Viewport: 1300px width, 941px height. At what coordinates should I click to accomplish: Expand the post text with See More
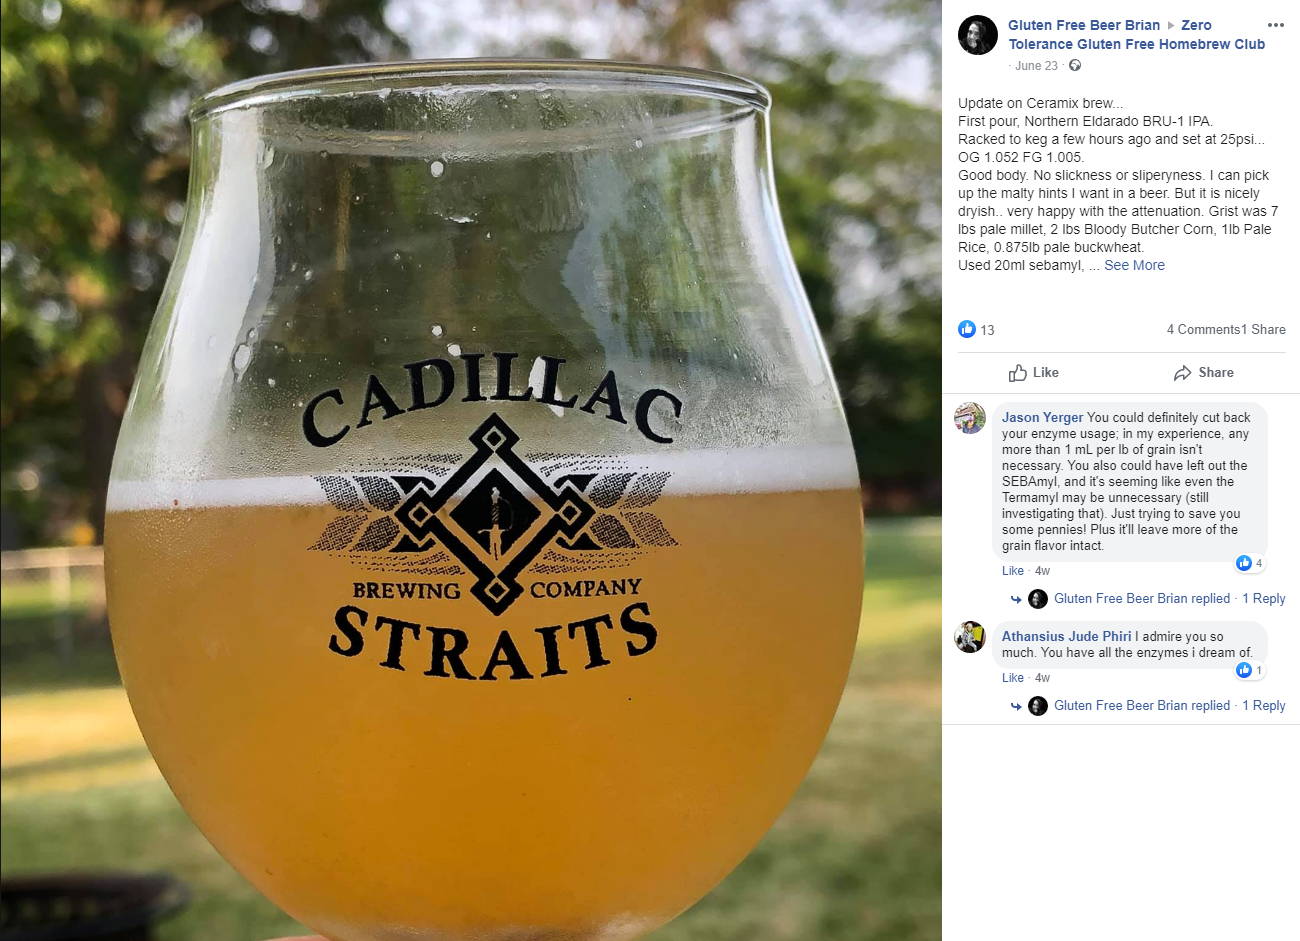pos(1134,265)
